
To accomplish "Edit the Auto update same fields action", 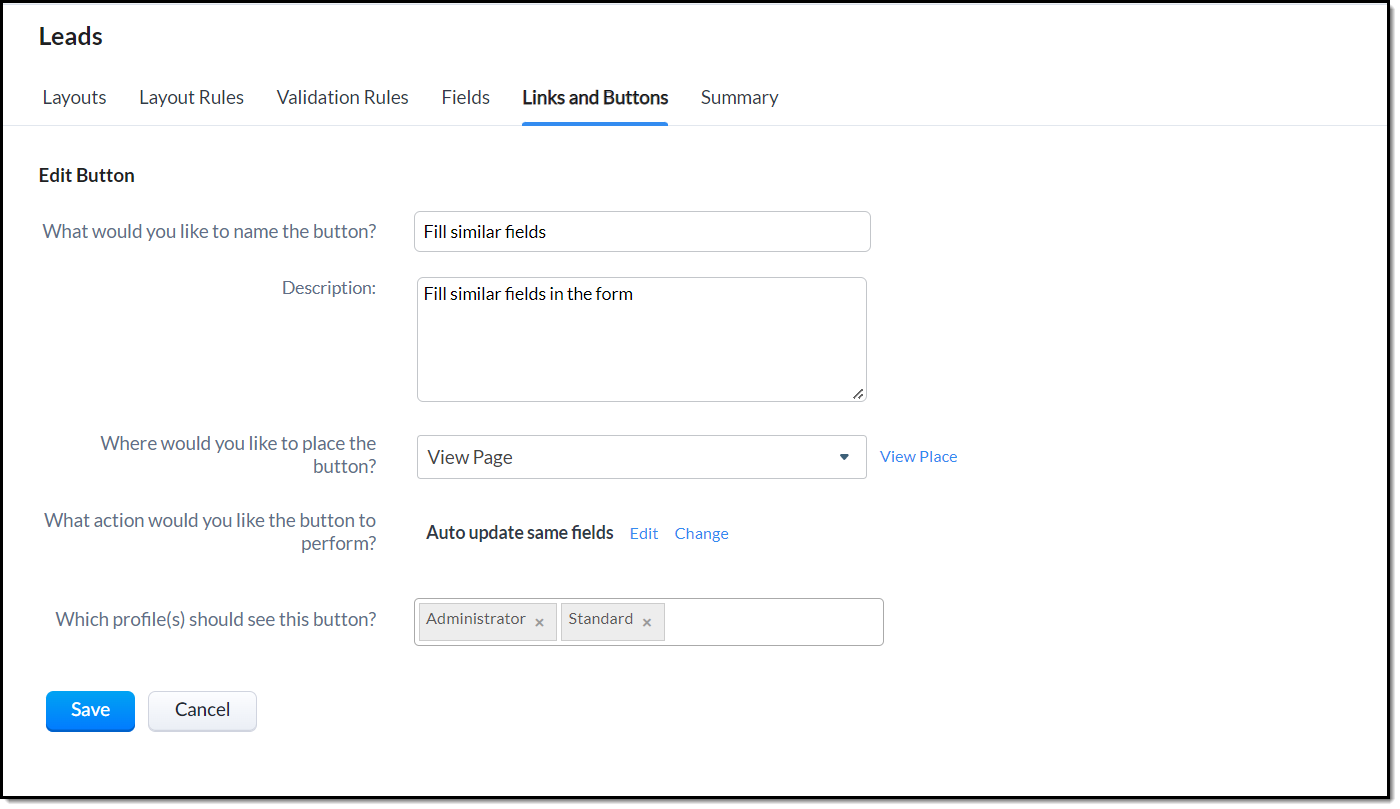I will pyautogui.click(x=643, y=533).
